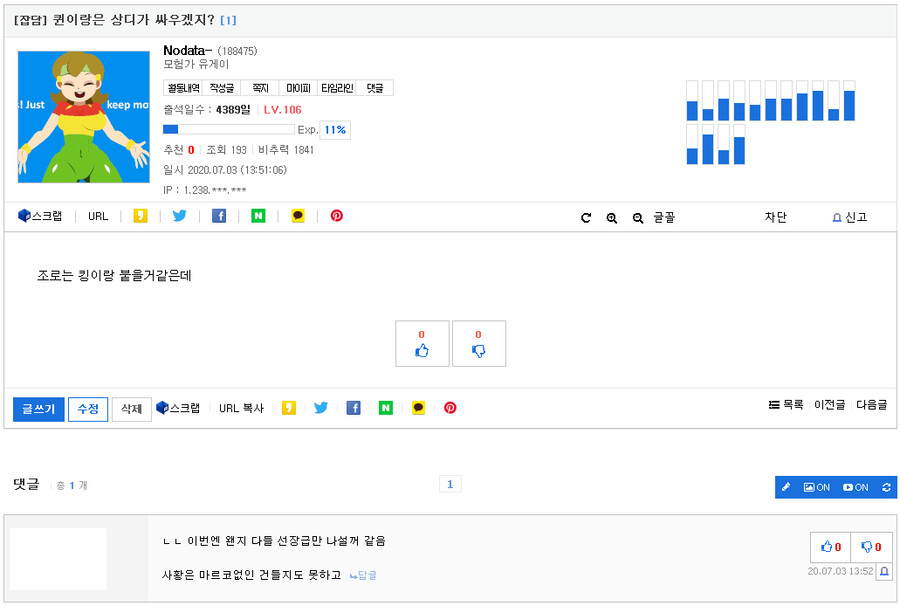Image resolution: width=900 pixels, height=606 pixels.
Task: Share post via Twitter icon in top share bar
Action: pos(179,216)
